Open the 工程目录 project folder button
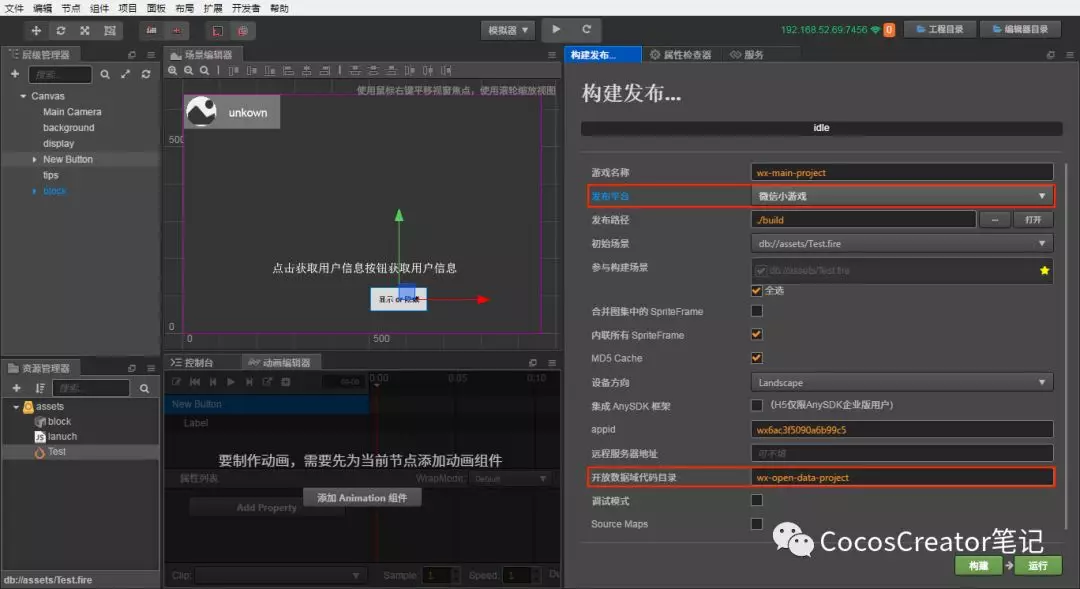1080x589 pixels. tap(940, 30)
